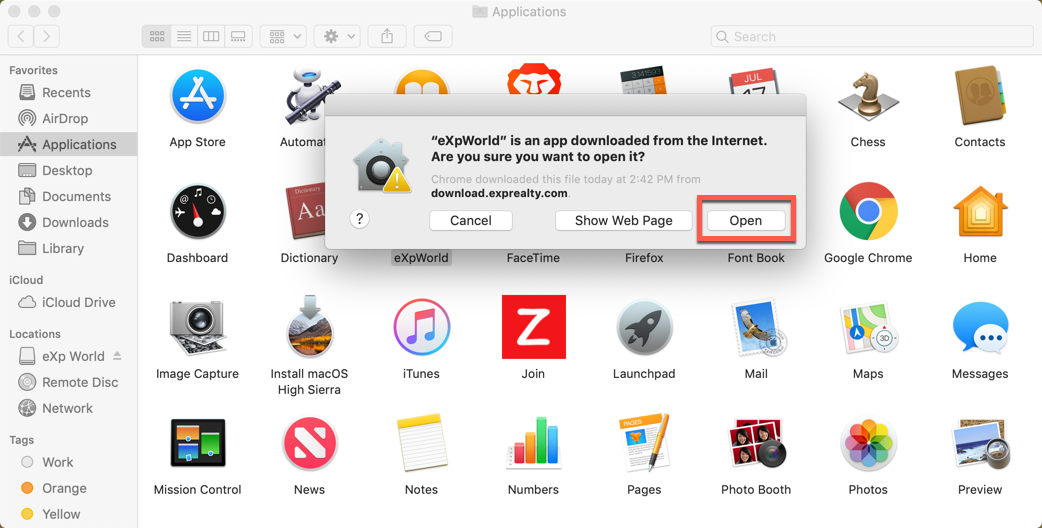Select the Numbers app icon
Image resolution: width=1042 pixels, height=528 pixels.
[533, 443]
